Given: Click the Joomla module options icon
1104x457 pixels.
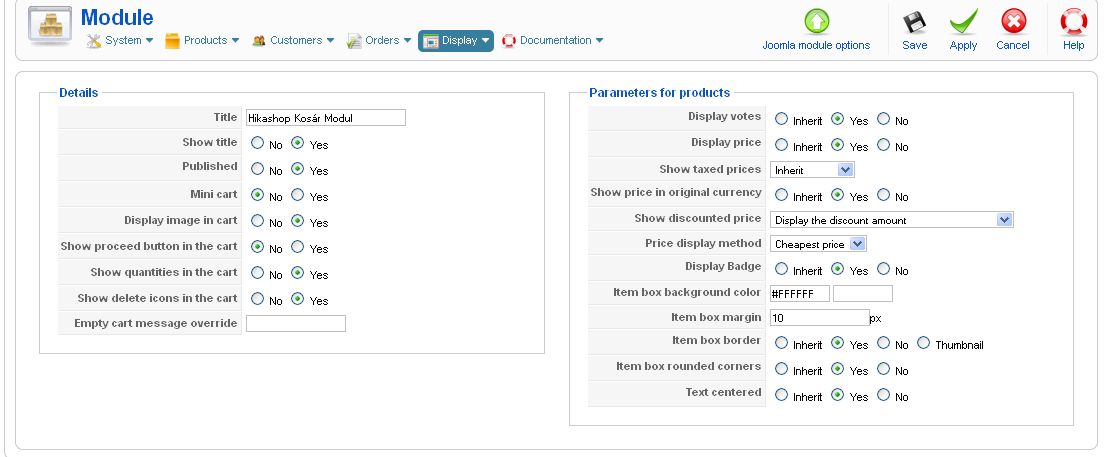Looking at the screenshot, I should click(816, 22).
